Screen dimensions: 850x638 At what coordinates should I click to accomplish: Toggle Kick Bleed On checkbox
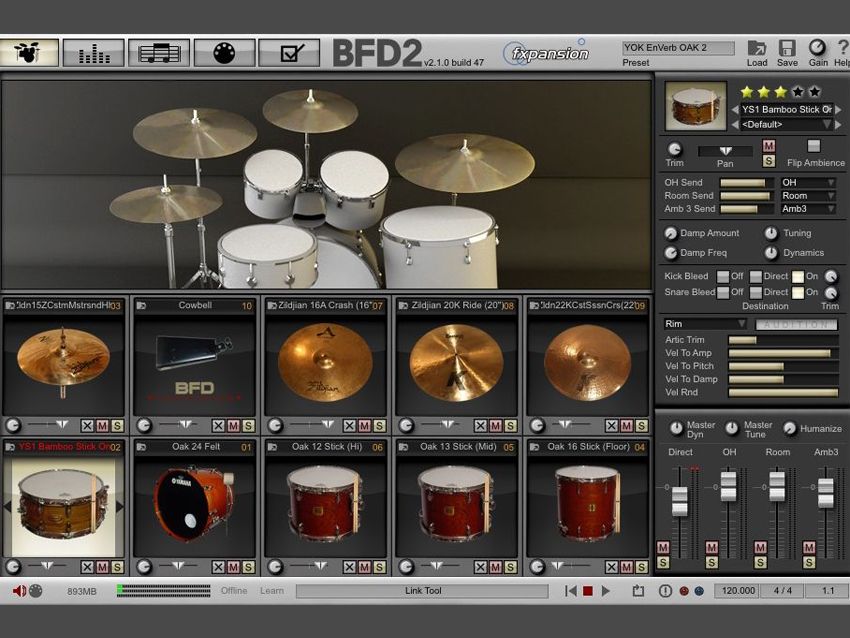tap(797, 276)
